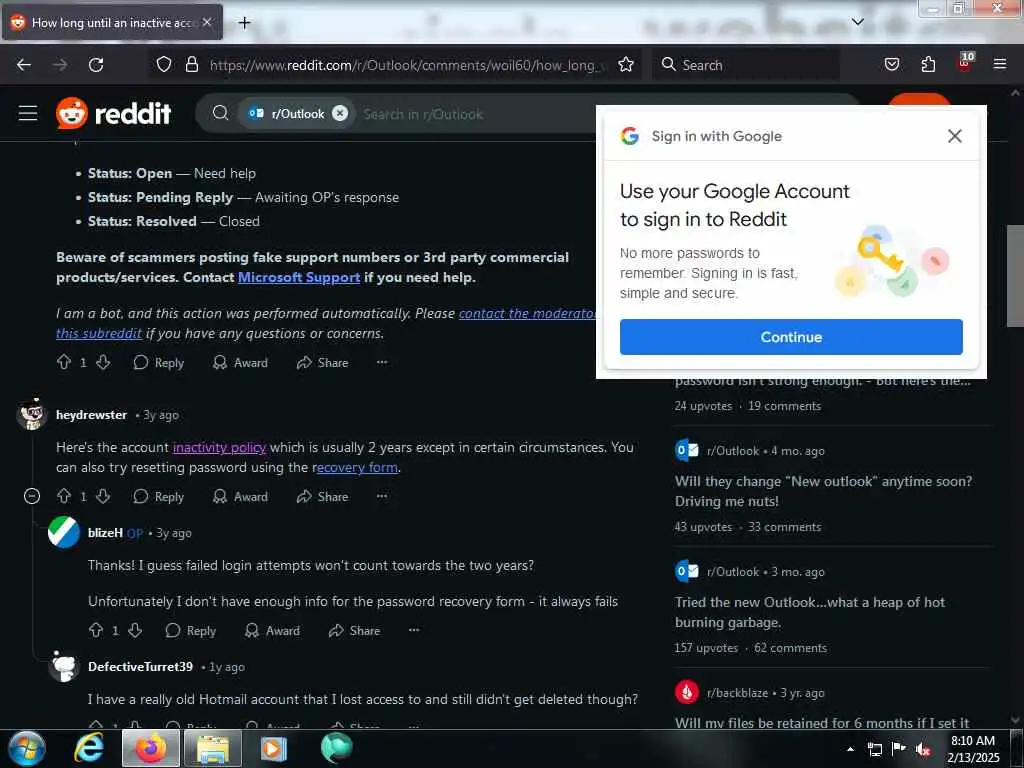Open more options on heydrewster's comment
The height and width of the screenshot is (768, 1024).
(382, 496)
